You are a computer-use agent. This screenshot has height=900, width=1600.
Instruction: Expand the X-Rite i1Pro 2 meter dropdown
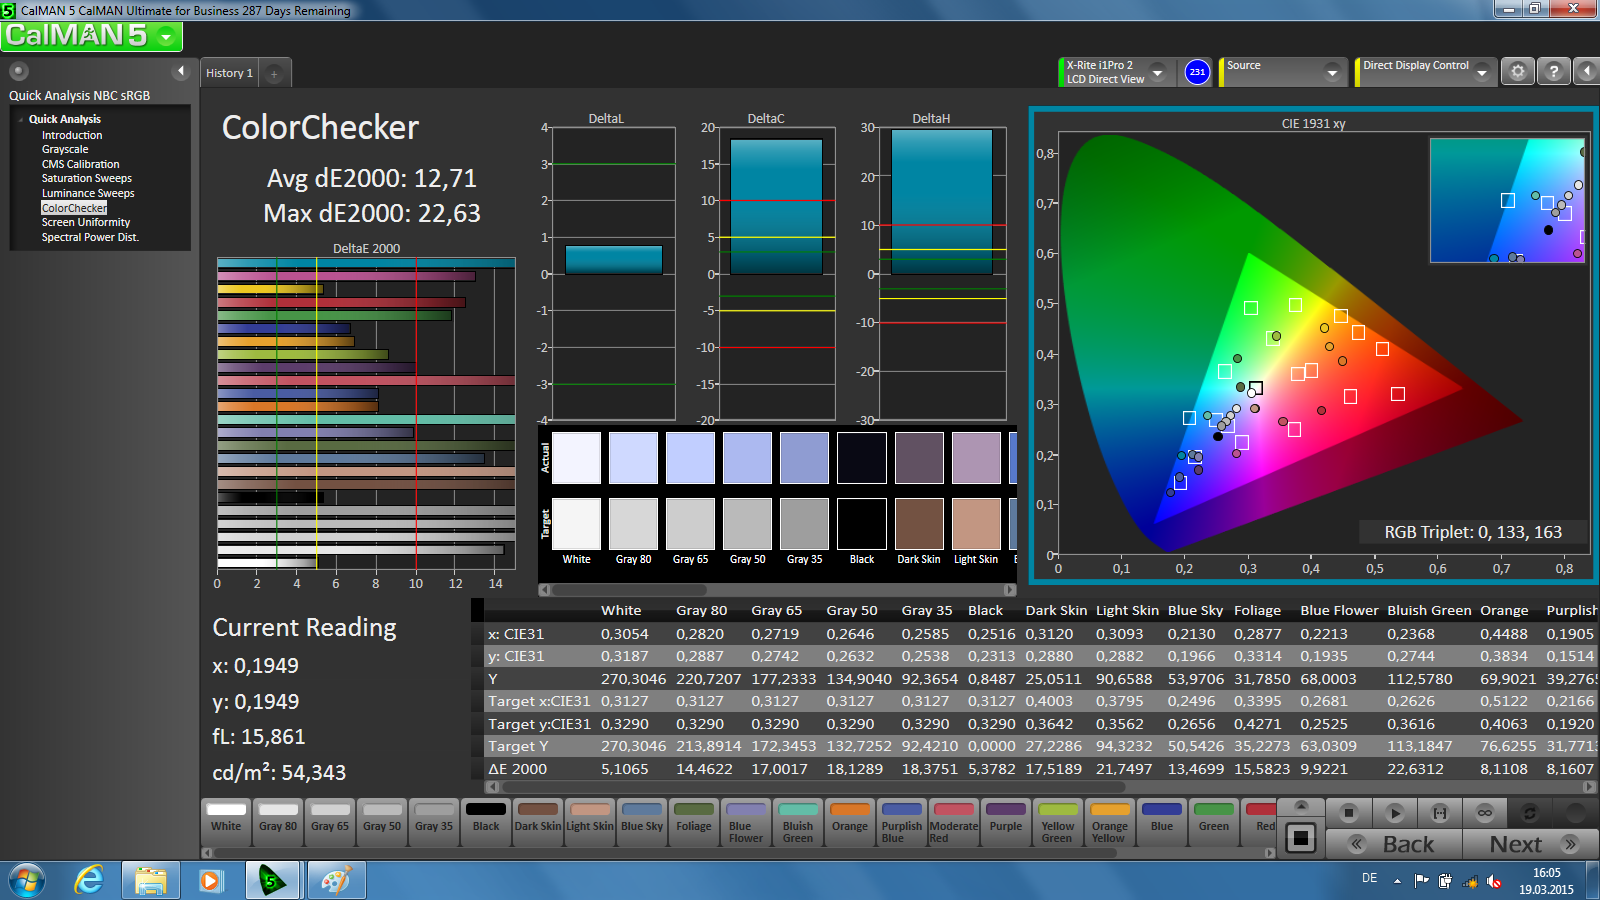1157,72
